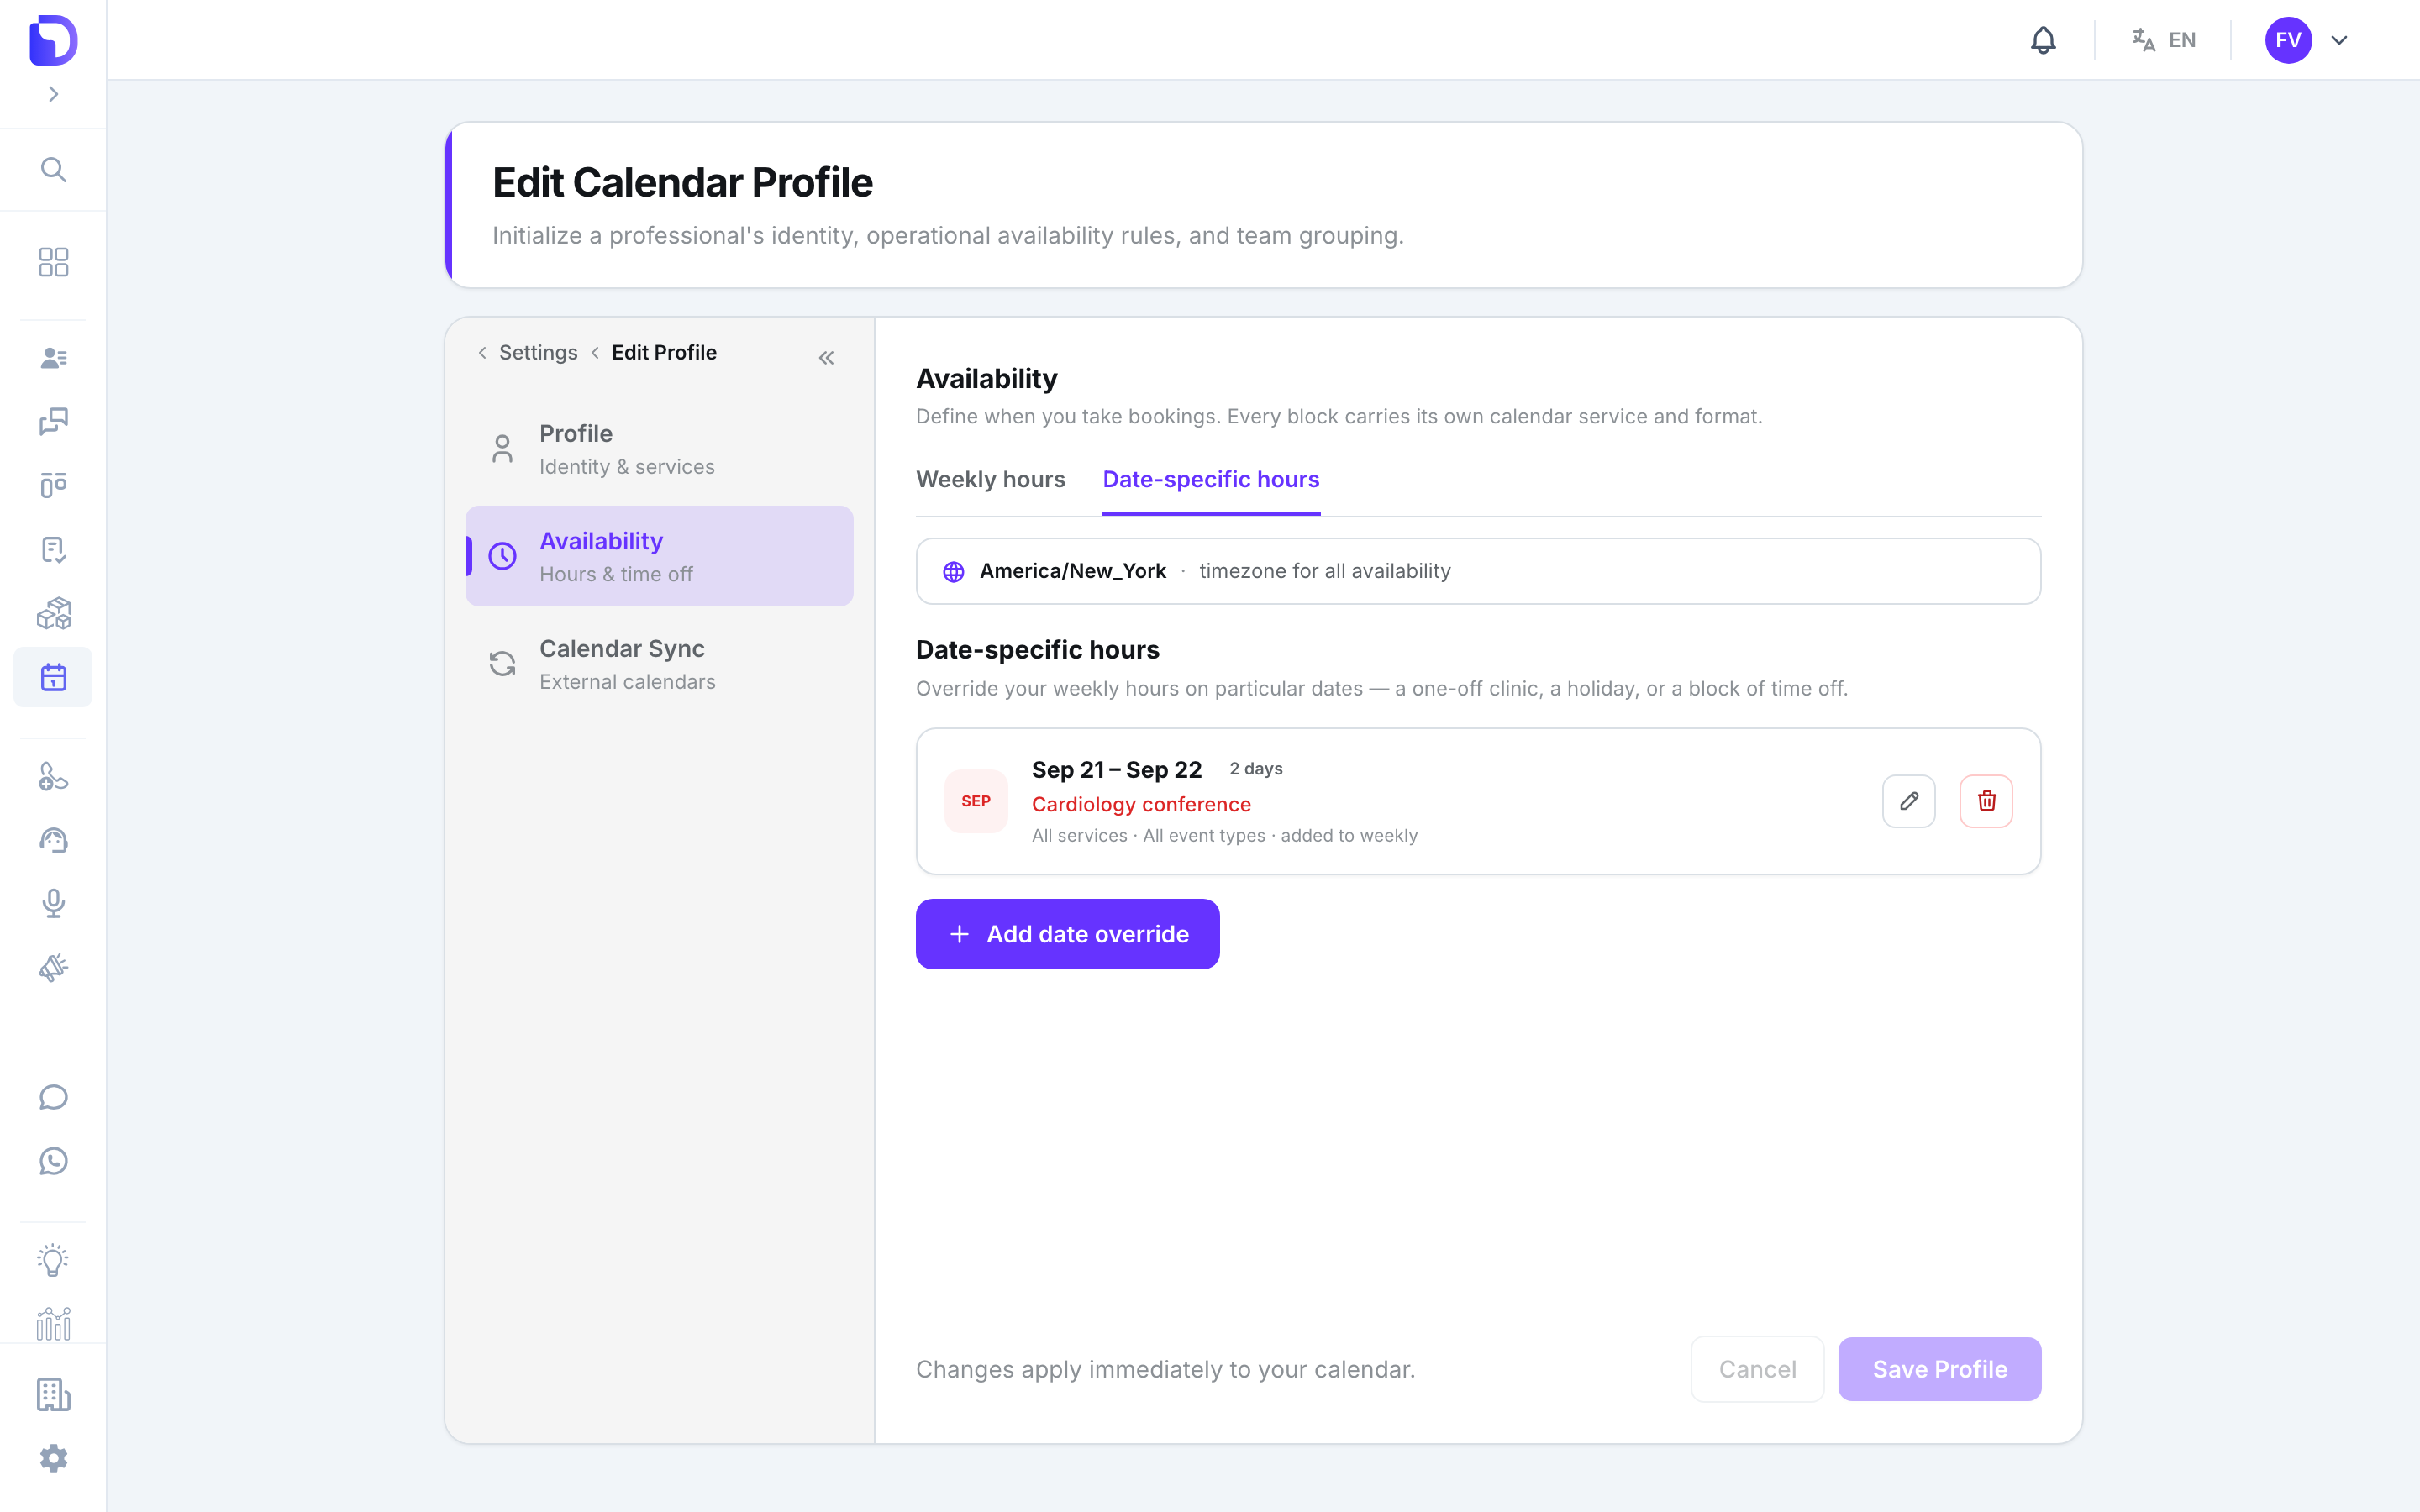
Task: Open the EN language selector
Action: click(2163, 40)
